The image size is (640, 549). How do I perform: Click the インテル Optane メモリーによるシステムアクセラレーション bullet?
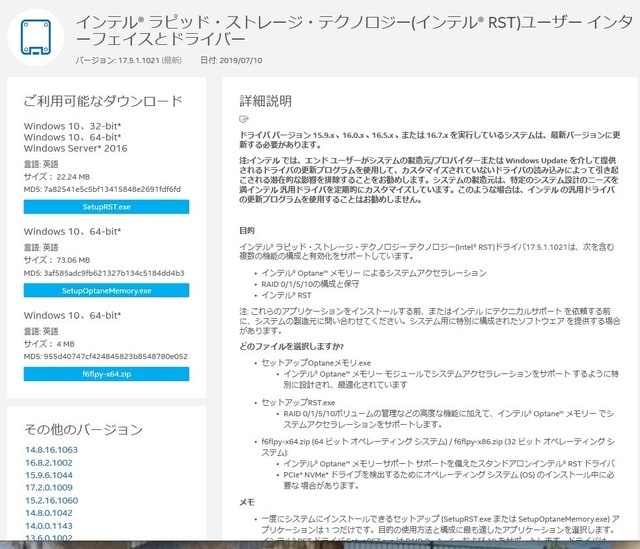tap(374, 273)
